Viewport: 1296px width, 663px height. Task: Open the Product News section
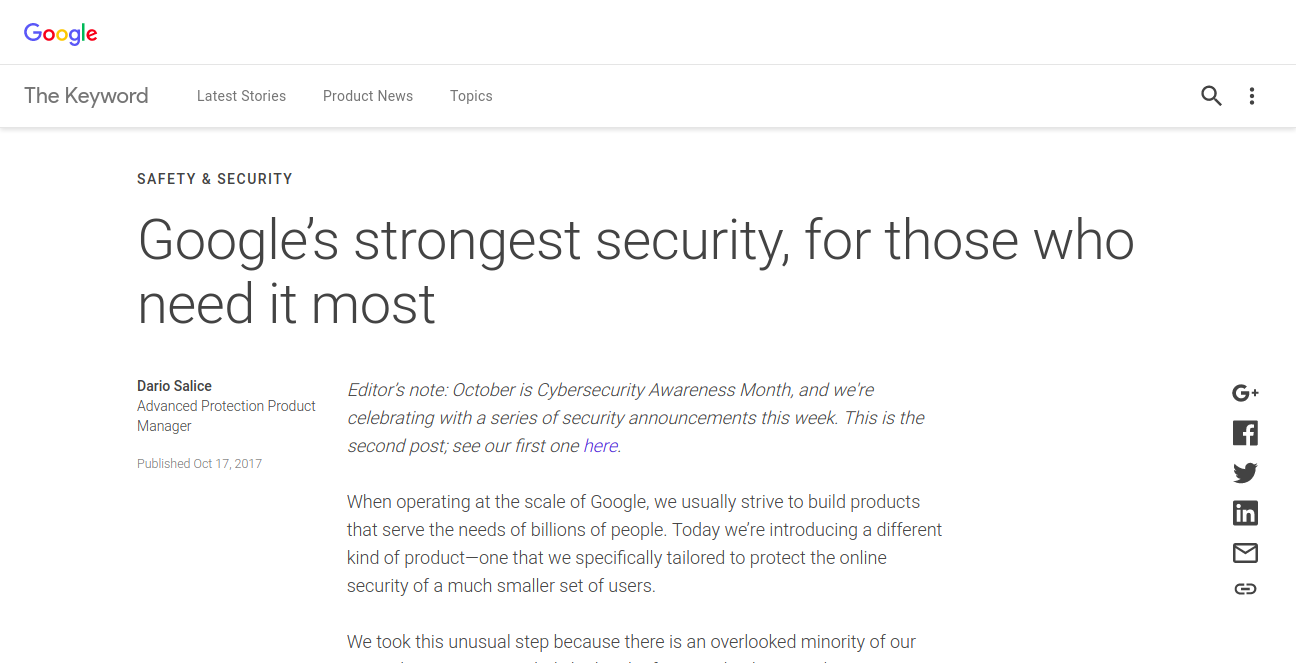click(368, 96)
